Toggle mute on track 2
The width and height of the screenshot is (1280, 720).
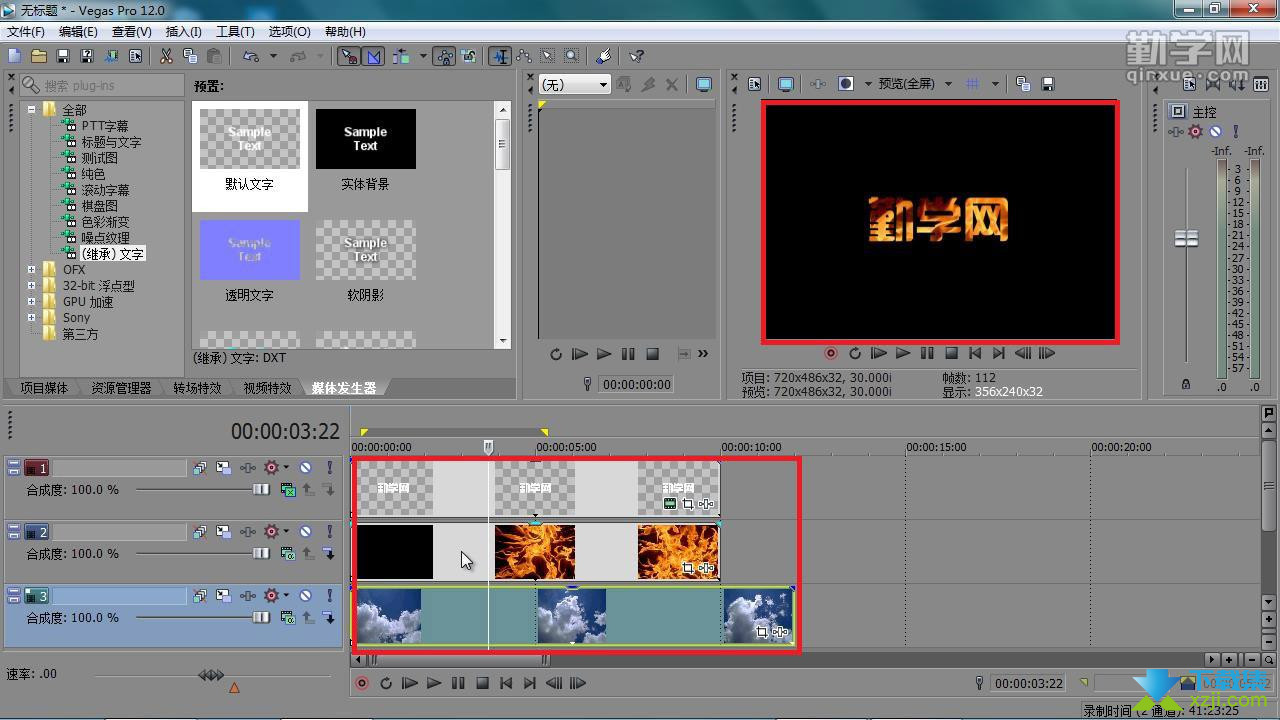pos(306,532)
